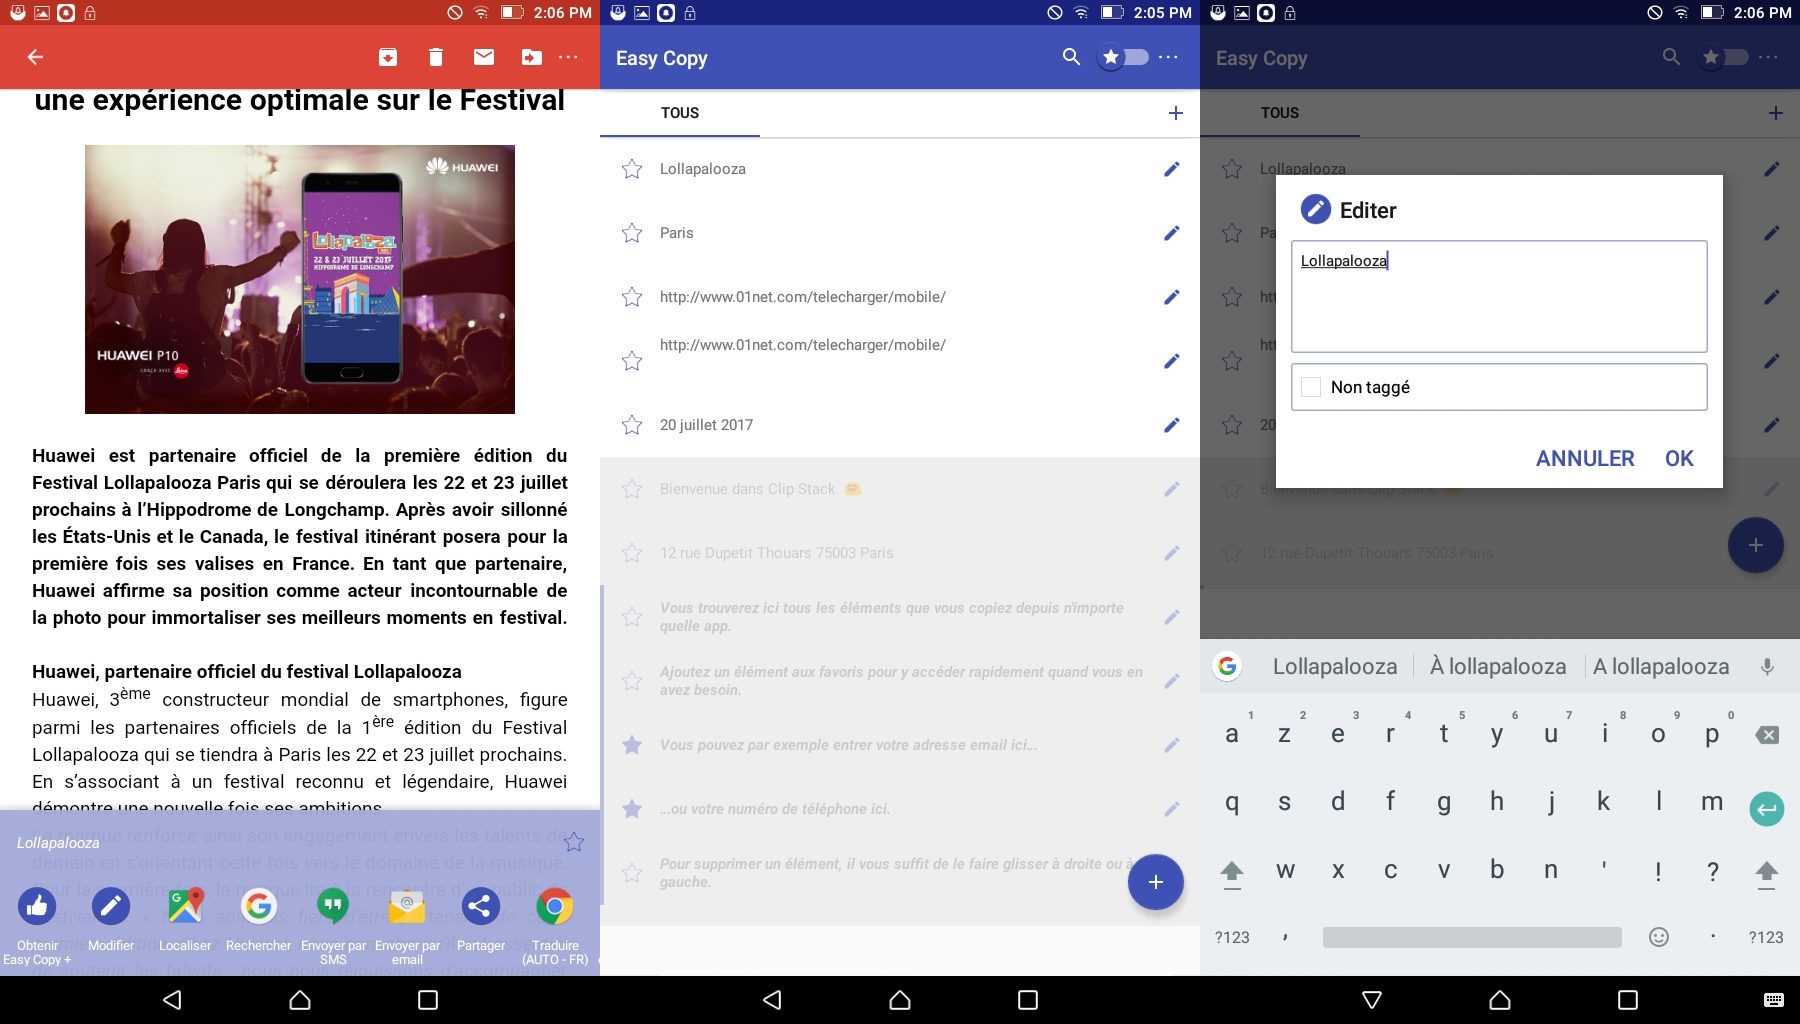Tap Android recents button on middle screen

pyautogui.click(x=1028, y=1000)
